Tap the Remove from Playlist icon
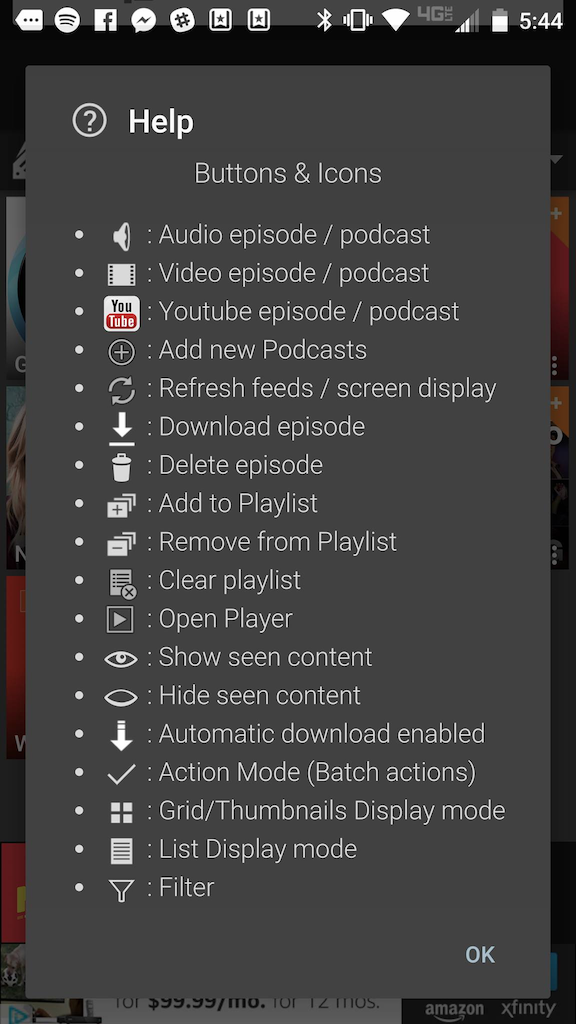The image size is (576, 1024). tap(121, 544)
